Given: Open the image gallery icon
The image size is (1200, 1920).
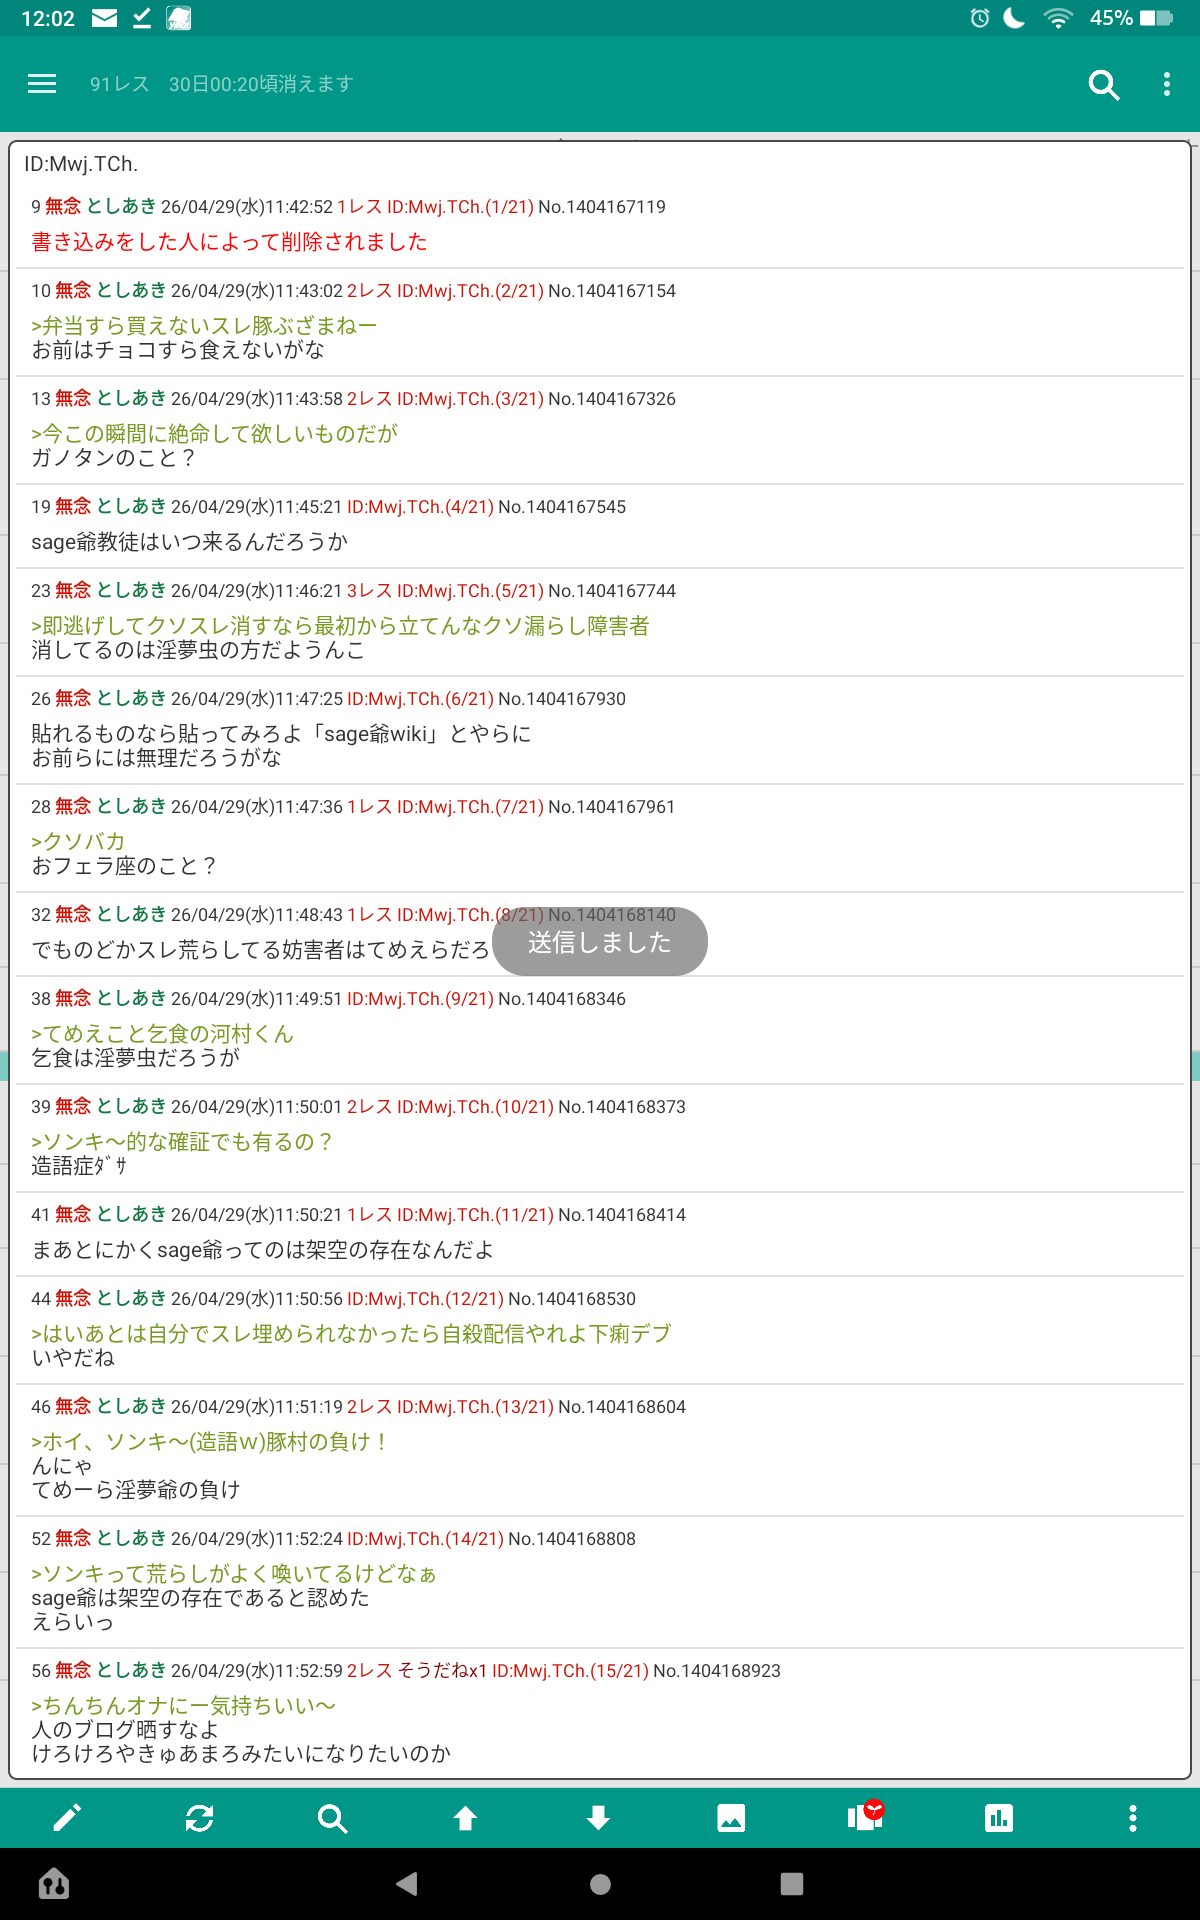Looking at the screenshot, I should pyautogui.click(x=731, y=1818).
